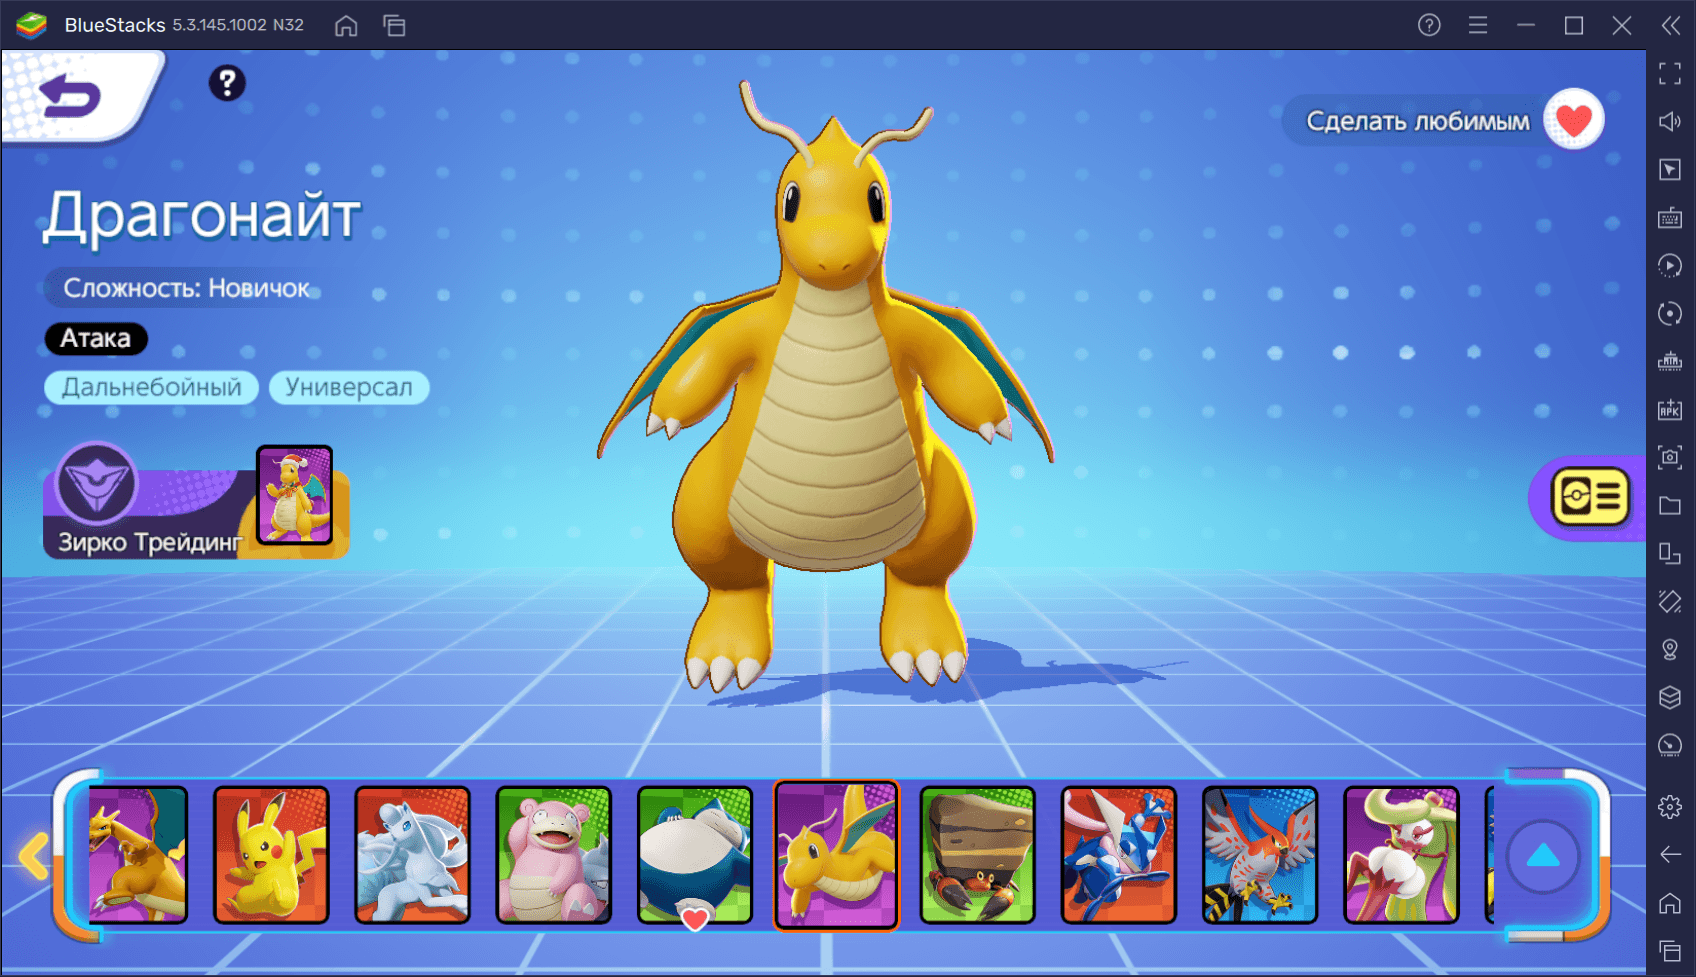1696x977 pixels.
Task: Select Snorlax in the Pokémon roster
Action: [x=695, y=855]
